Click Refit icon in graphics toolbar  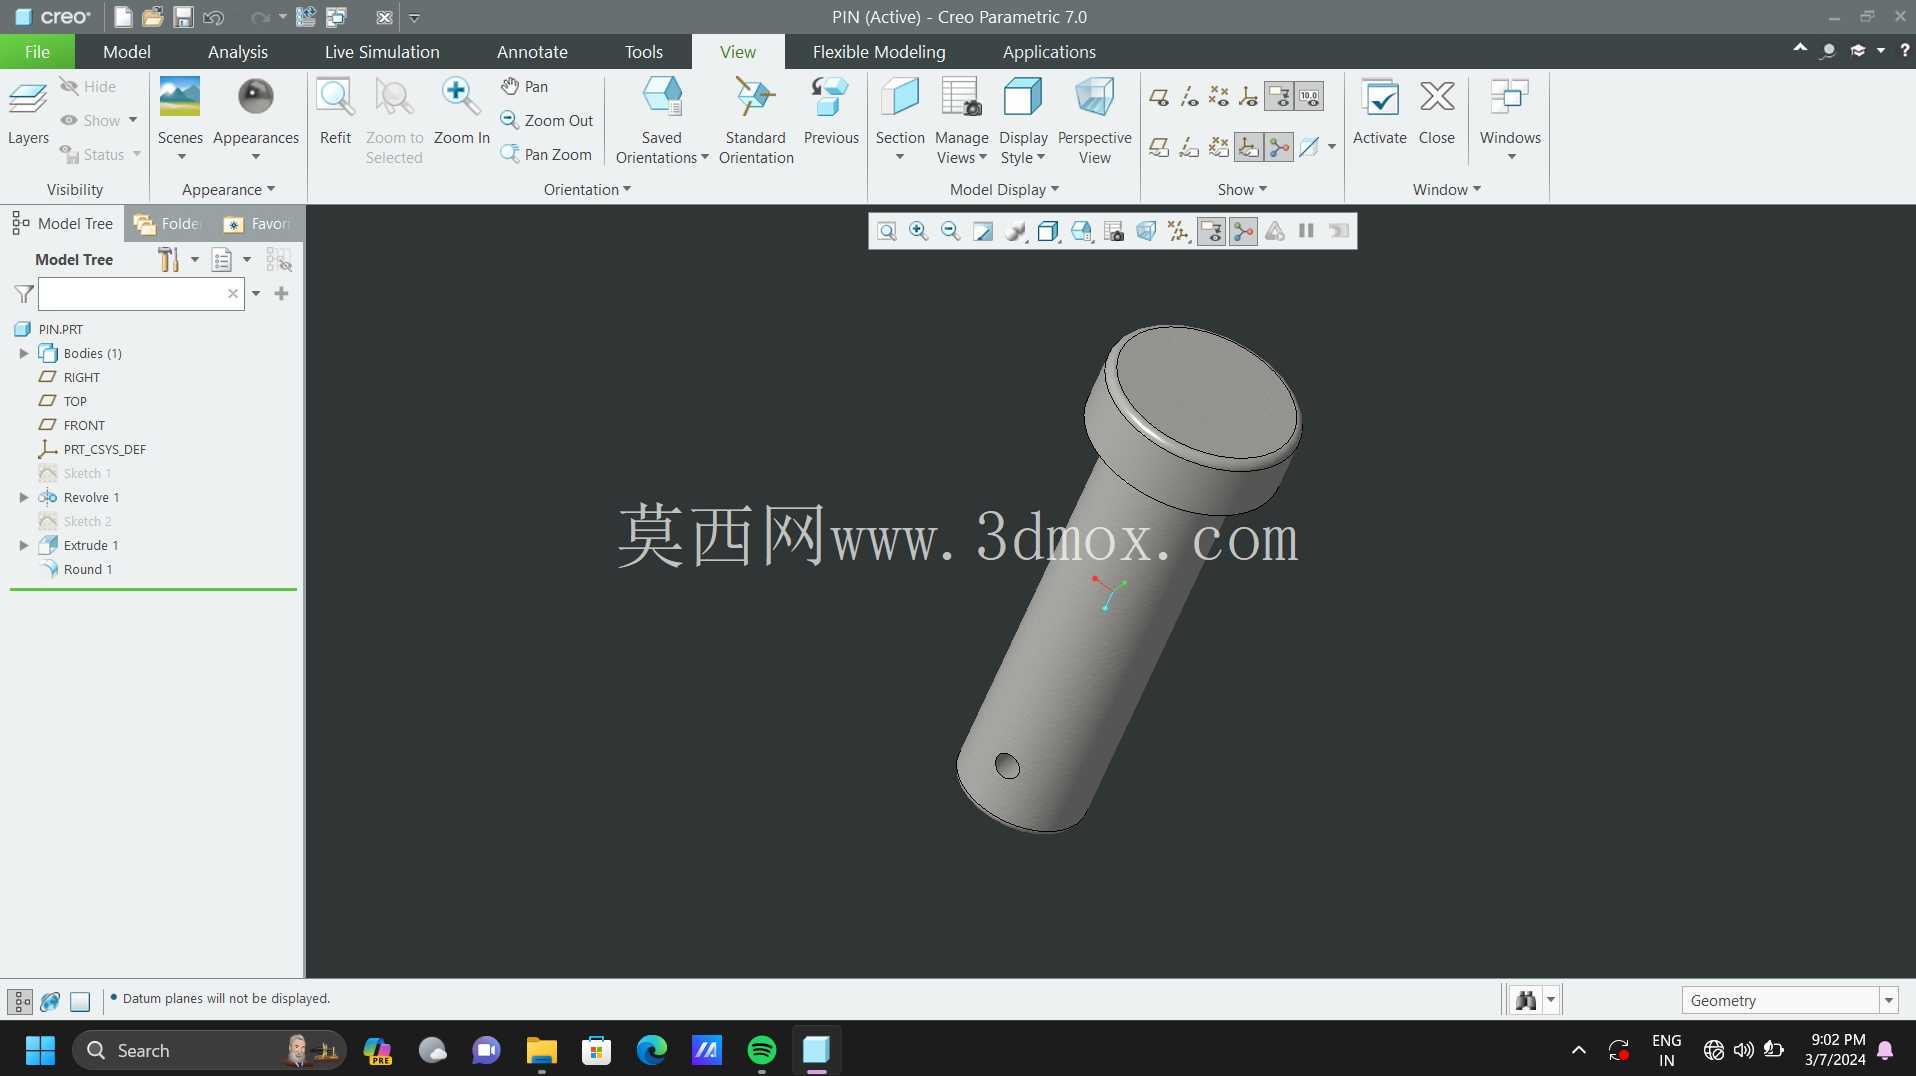click(887, 232)
